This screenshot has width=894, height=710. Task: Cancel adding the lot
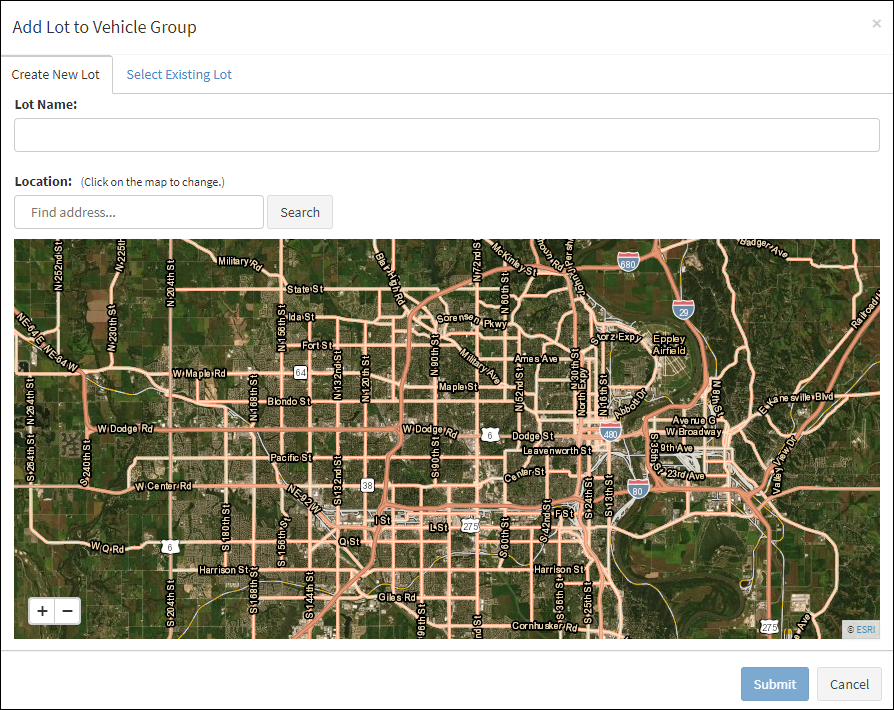click(x=849, y=684)
